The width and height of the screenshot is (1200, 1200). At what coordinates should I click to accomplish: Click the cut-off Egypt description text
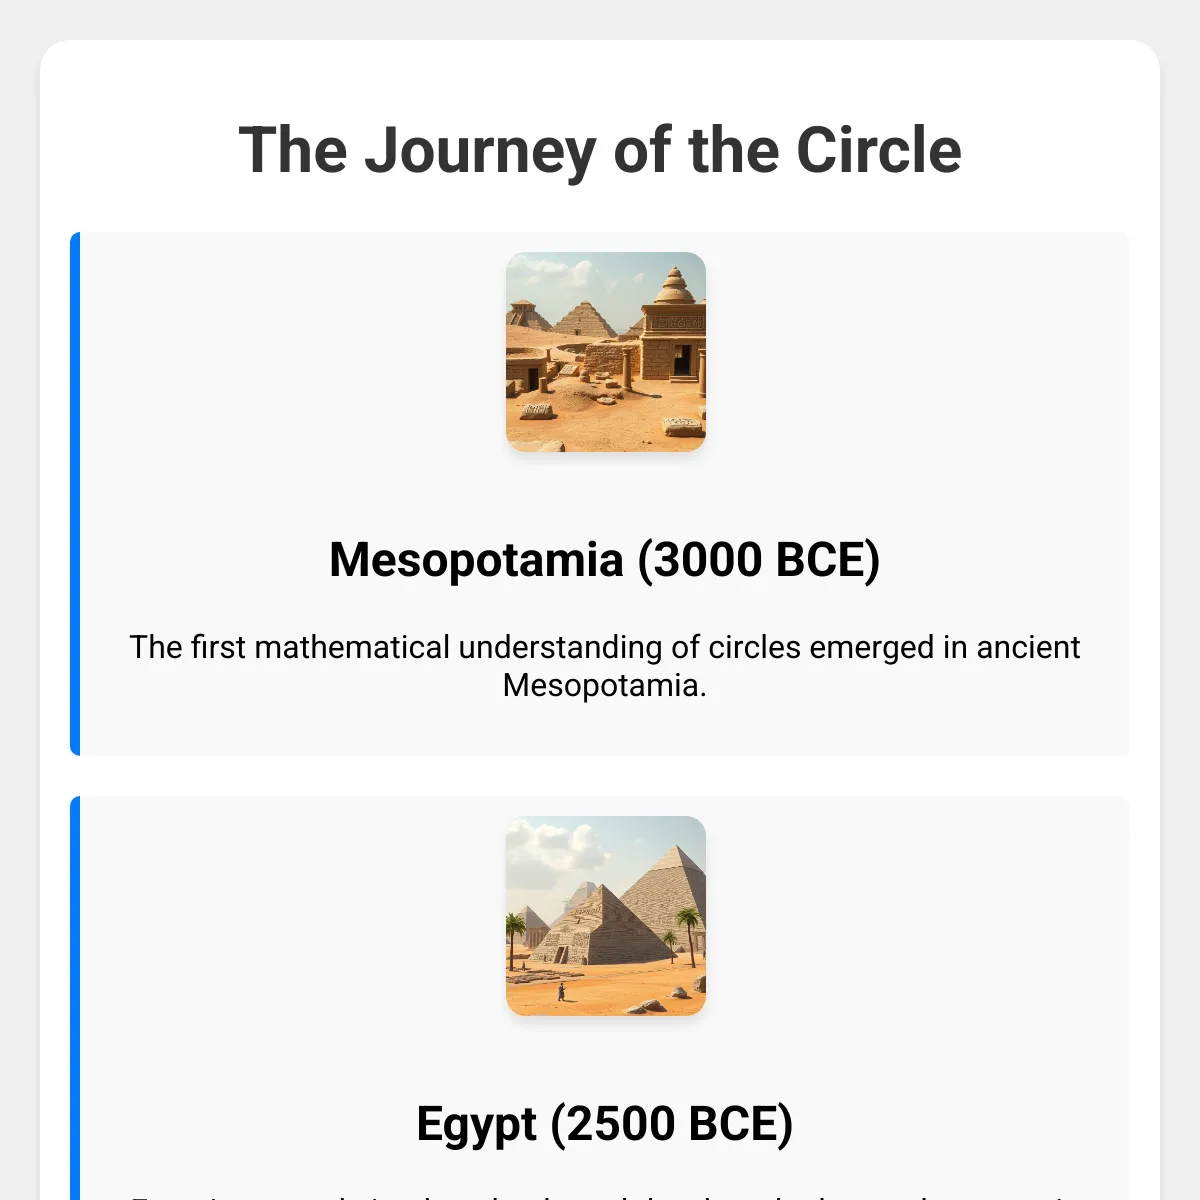[604, 1195]
